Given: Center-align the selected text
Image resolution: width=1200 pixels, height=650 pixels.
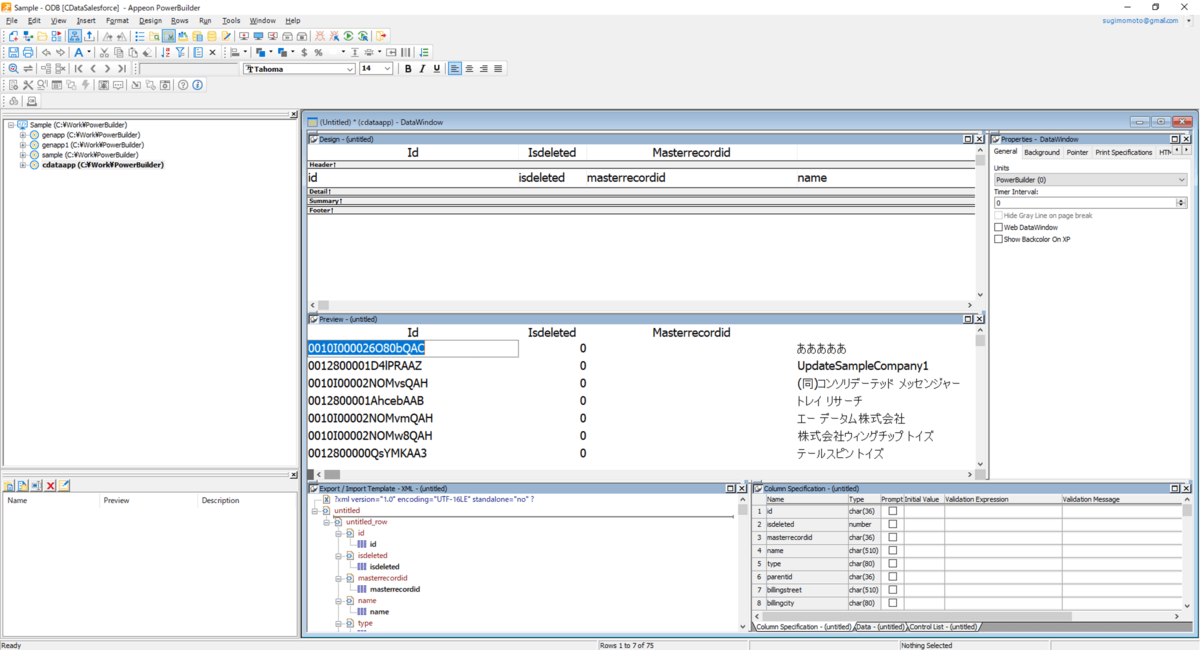Looking at the screenshot, I should point(469,69).
